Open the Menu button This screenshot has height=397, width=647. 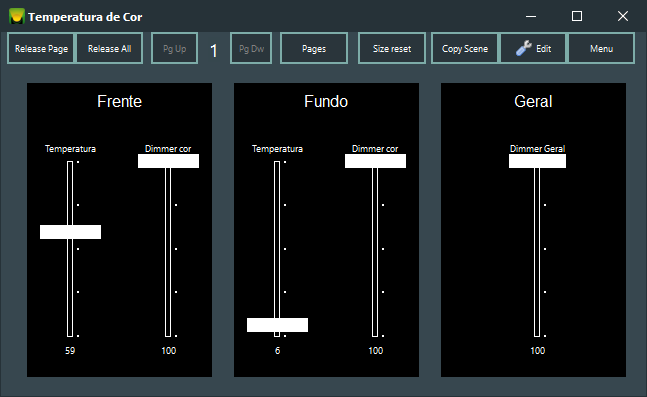click(601, 48)
